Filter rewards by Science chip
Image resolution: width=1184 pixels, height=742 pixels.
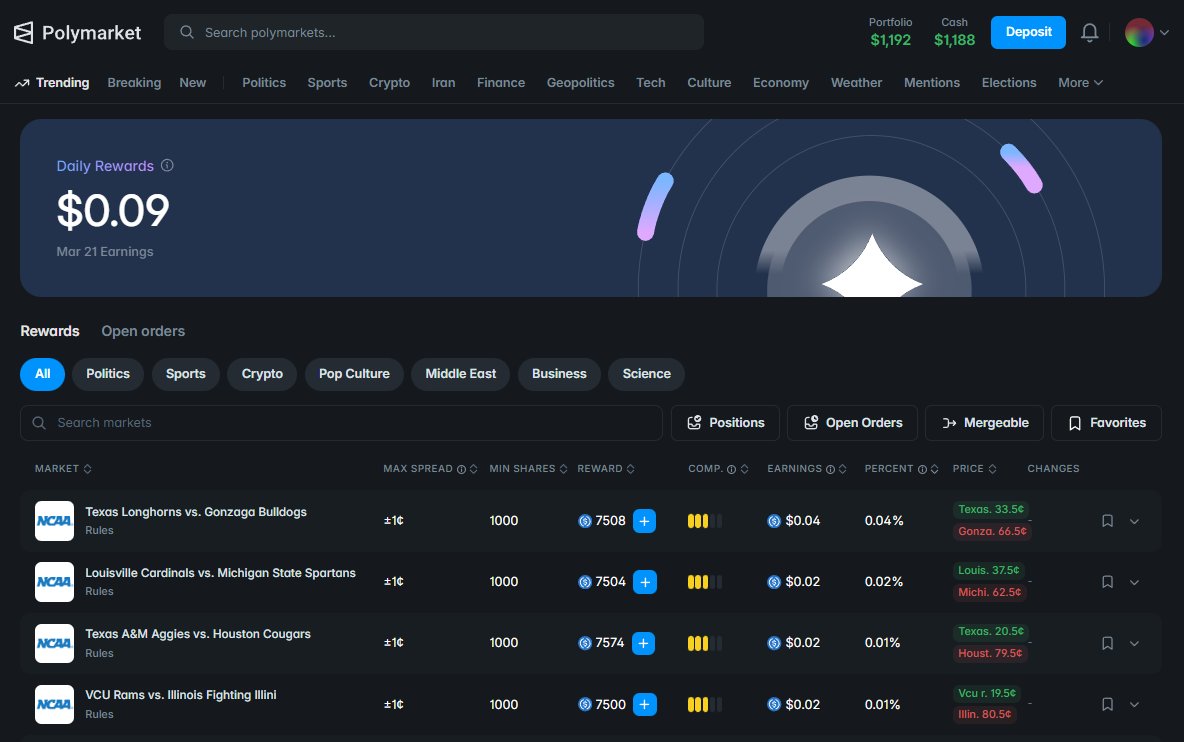tap(646, 374)
